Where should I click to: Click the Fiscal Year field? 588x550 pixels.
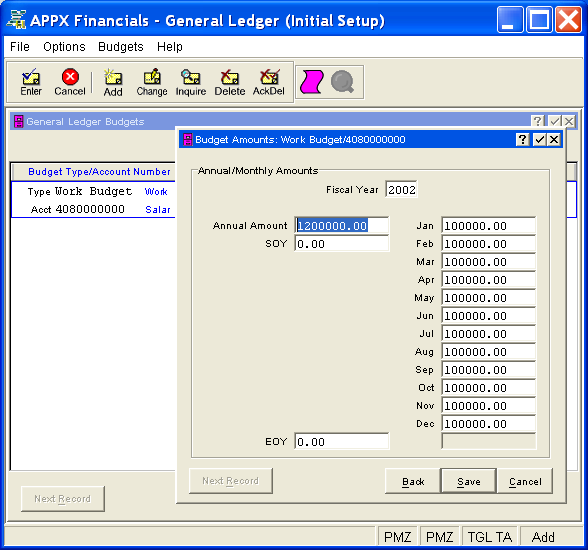click(x=401, y=190)
